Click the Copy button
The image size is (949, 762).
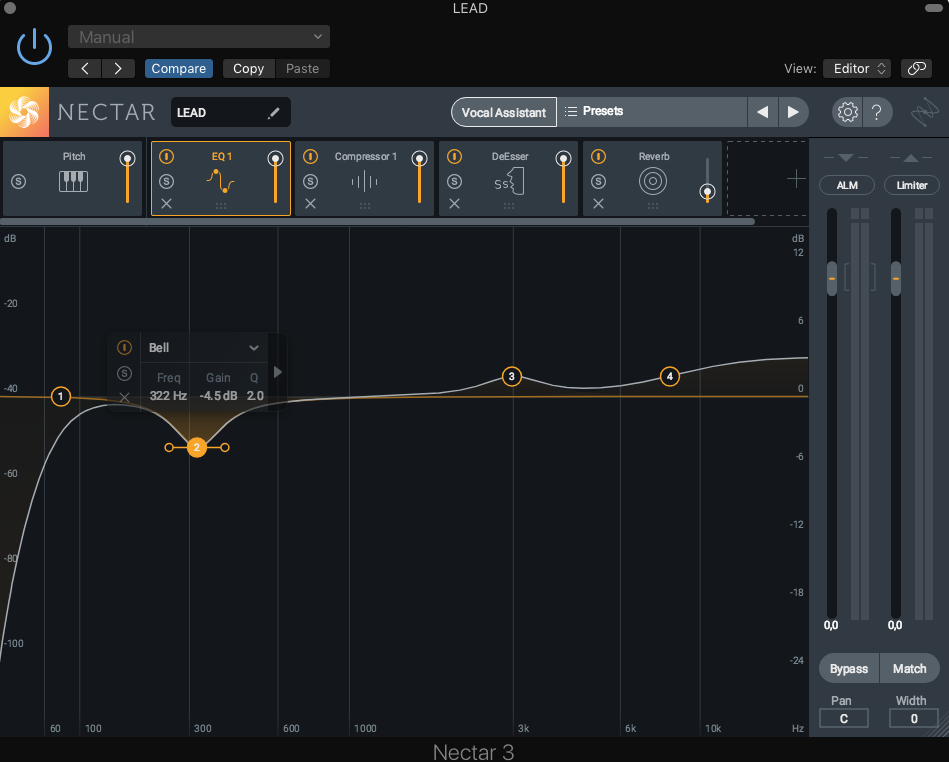coord(249,68)
